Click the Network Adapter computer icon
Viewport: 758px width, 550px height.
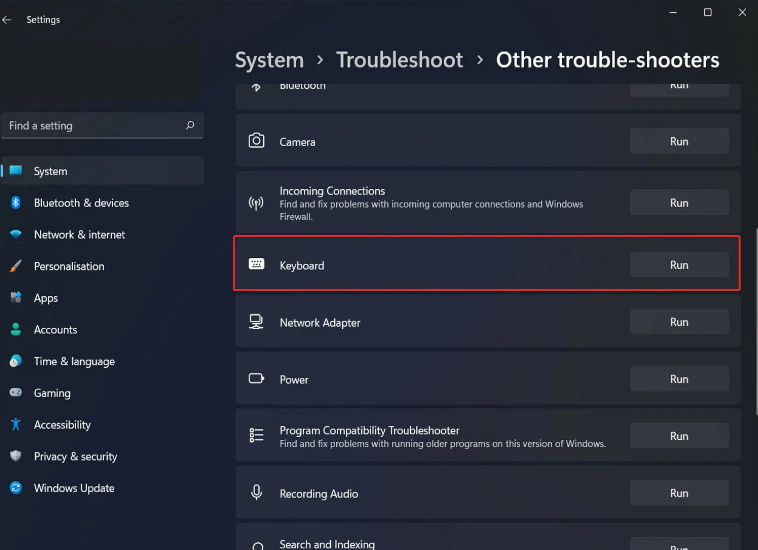[x=256, y=321]
